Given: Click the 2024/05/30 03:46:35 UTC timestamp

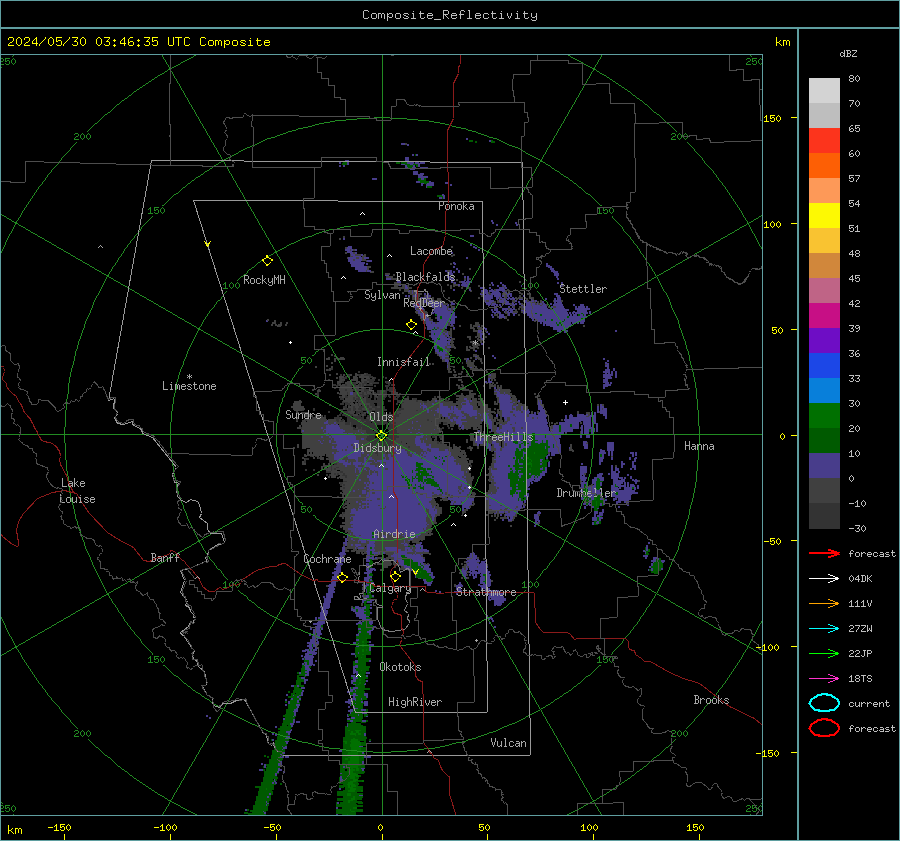Looking at the screenshot, I should click(x=138, y=42).
